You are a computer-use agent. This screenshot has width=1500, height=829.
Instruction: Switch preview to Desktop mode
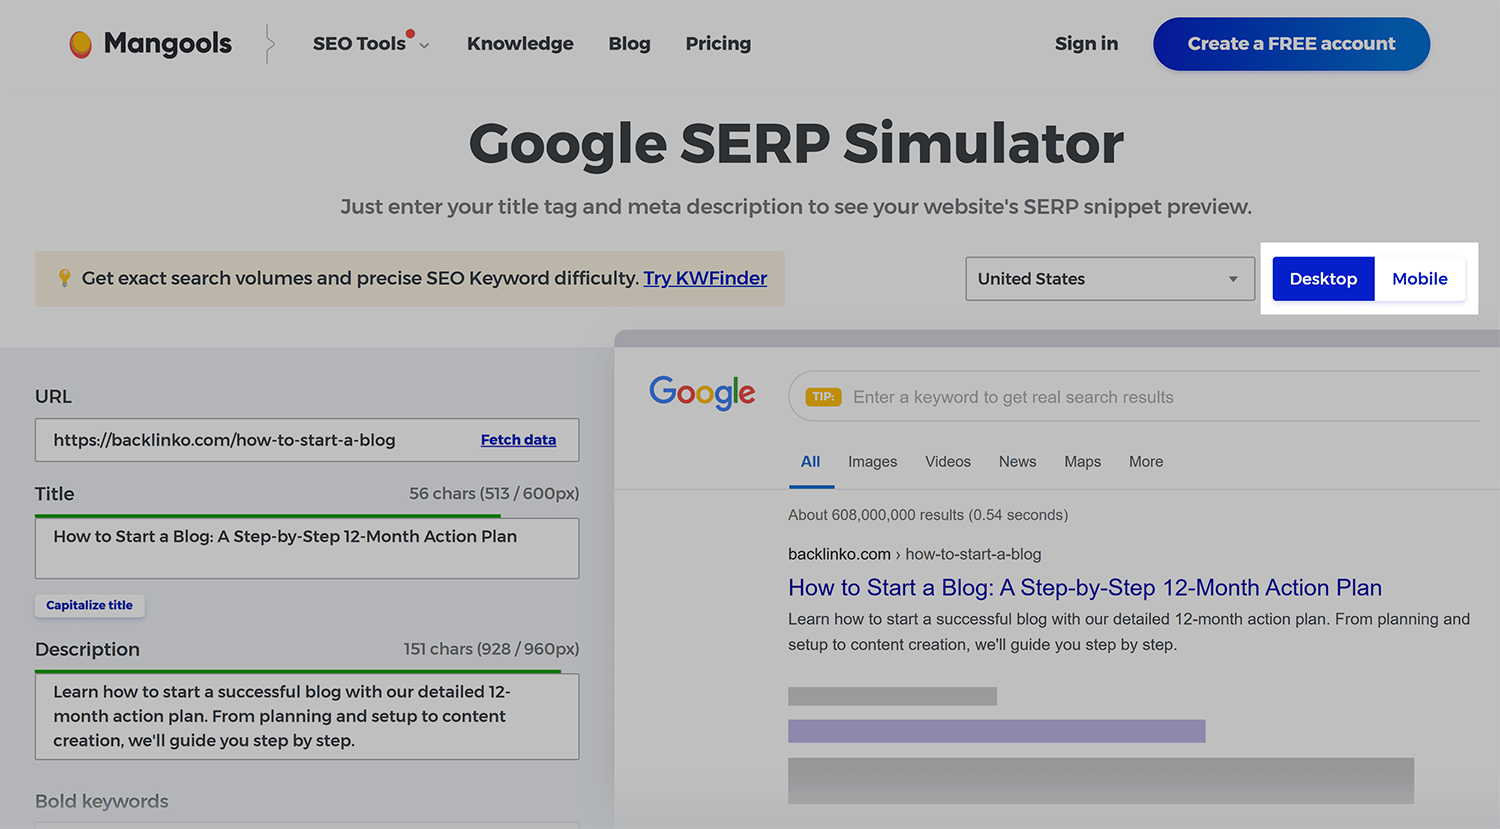tap(1323, 279)
